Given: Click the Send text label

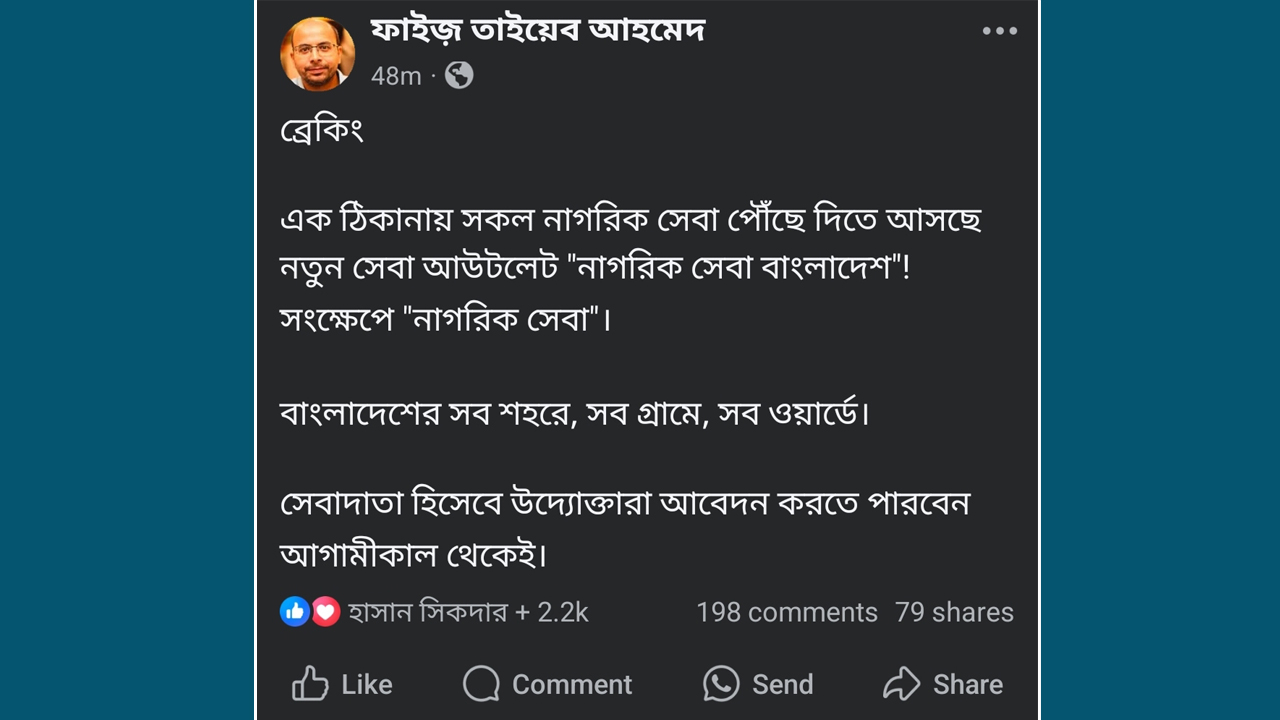Looking at the screenshot, I should (782, 684).
